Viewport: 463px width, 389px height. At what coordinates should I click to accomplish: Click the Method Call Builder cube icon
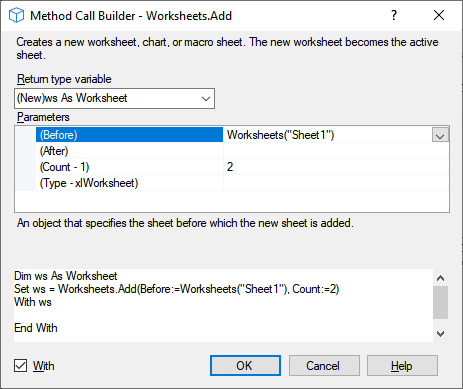pos(16,15)
